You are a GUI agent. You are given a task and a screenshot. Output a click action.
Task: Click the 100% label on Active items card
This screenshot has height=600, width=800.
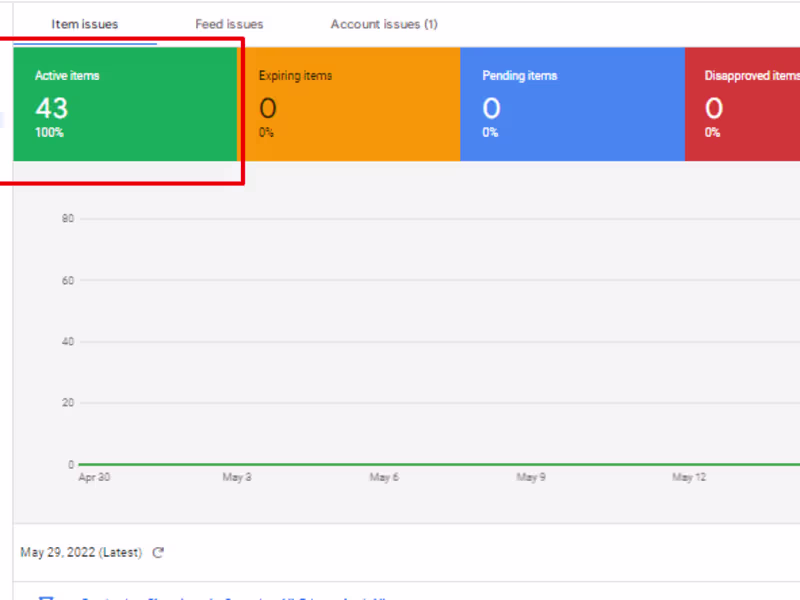(49, 132)
